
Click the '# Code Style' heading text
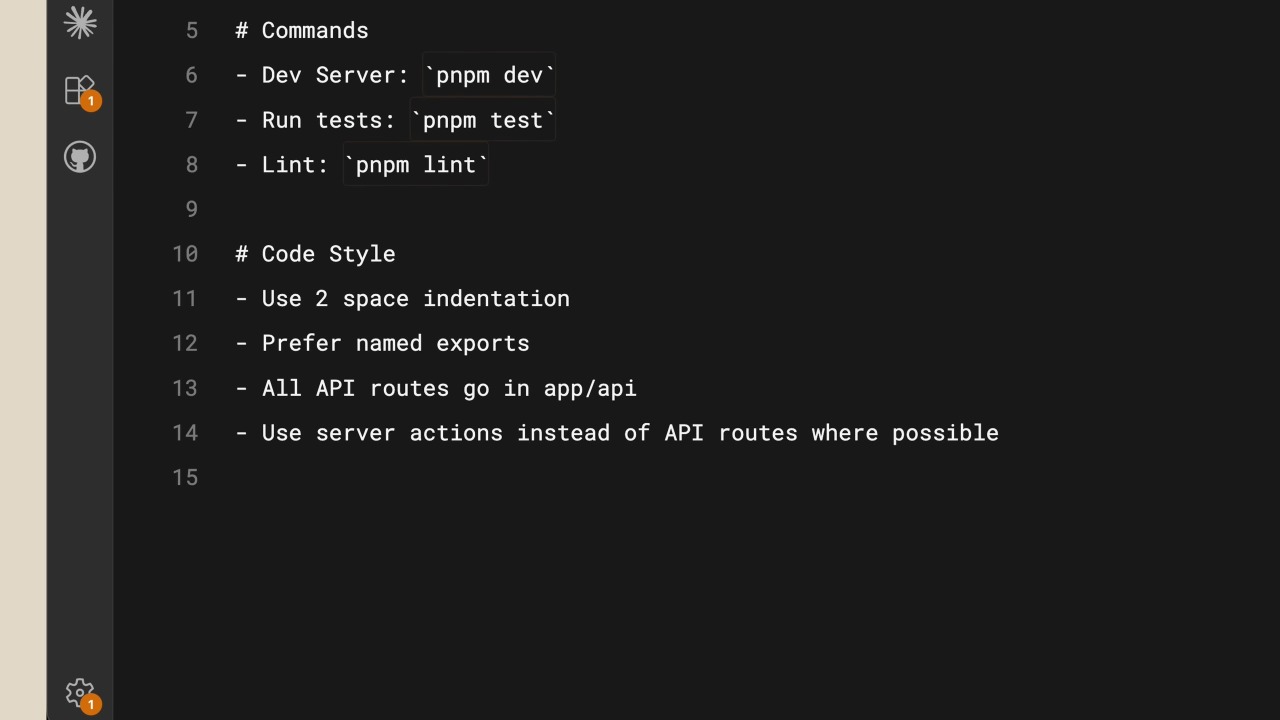click(x=315, y=254)
